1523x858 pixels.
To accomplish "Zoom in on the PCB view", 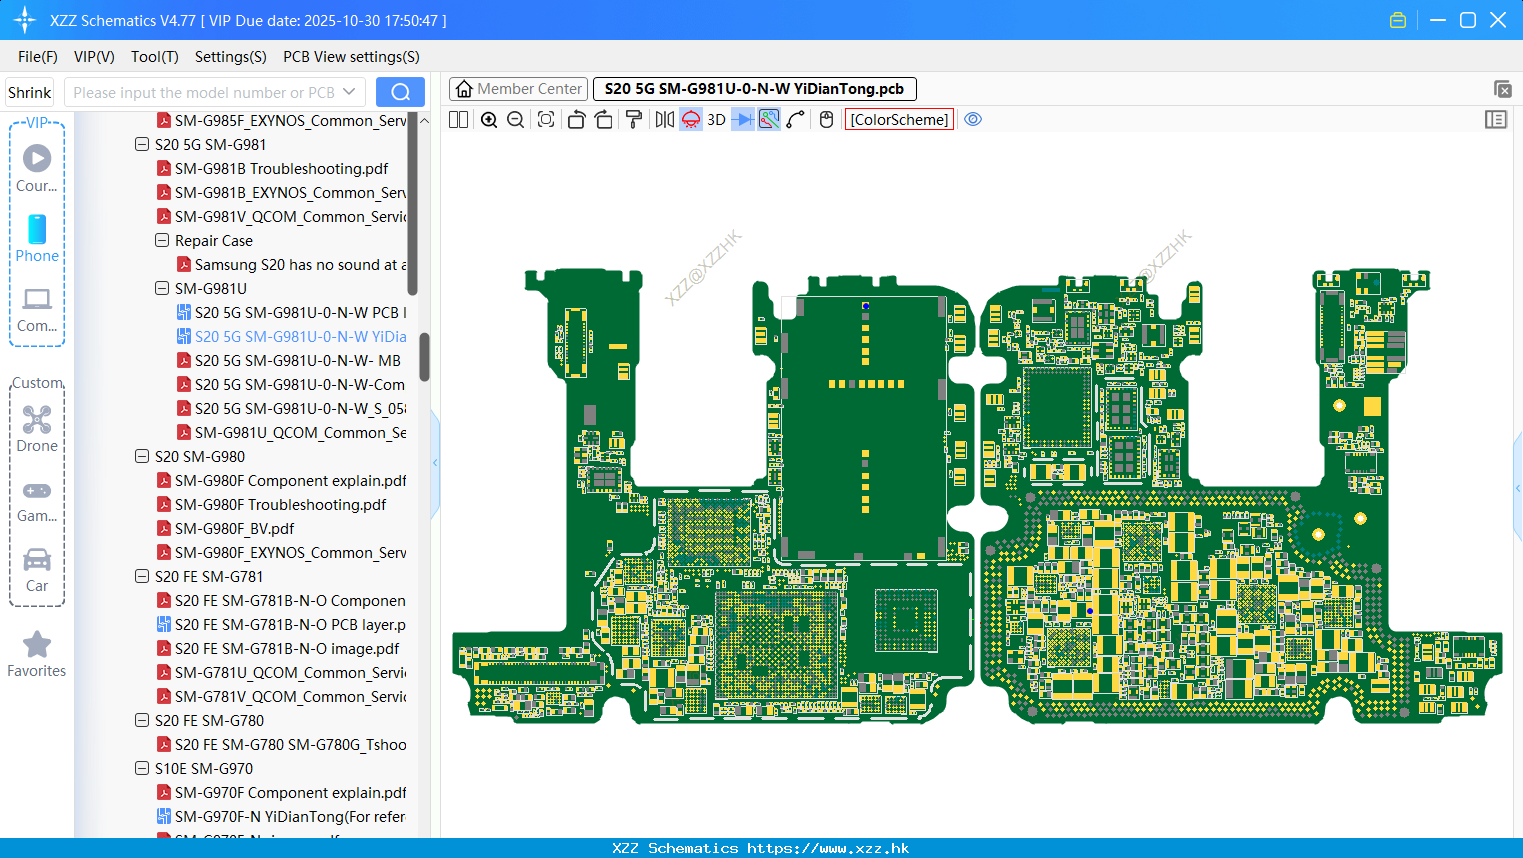I will [489, 120].
